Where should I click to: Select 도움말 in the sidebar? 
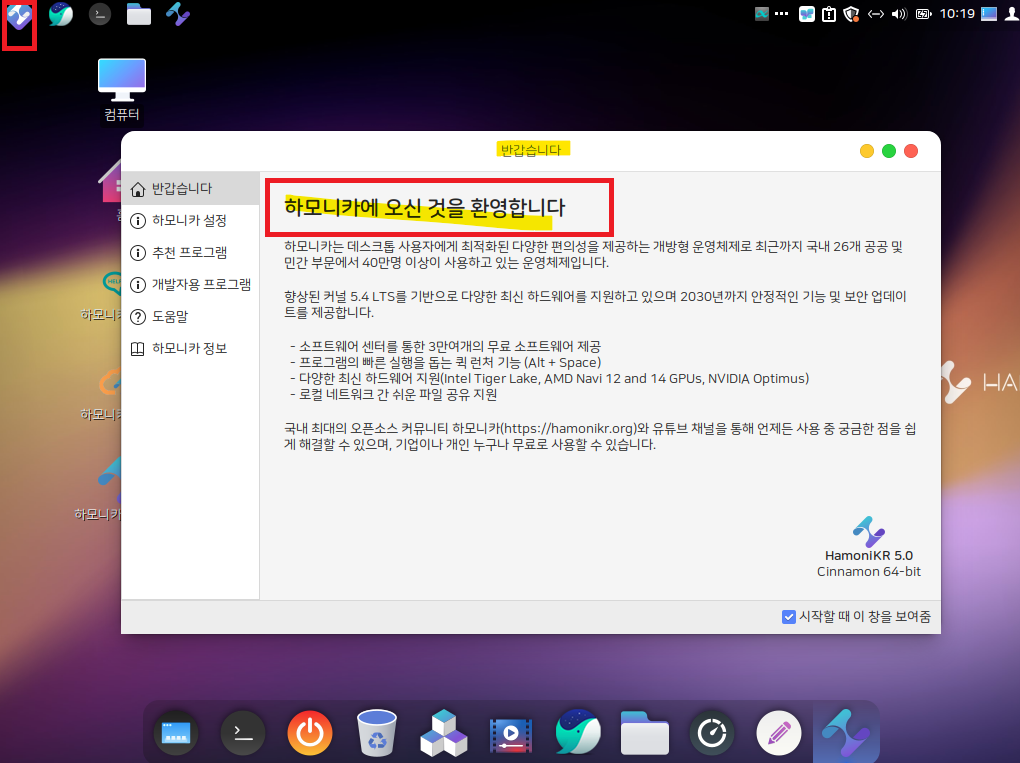[191, 316]
